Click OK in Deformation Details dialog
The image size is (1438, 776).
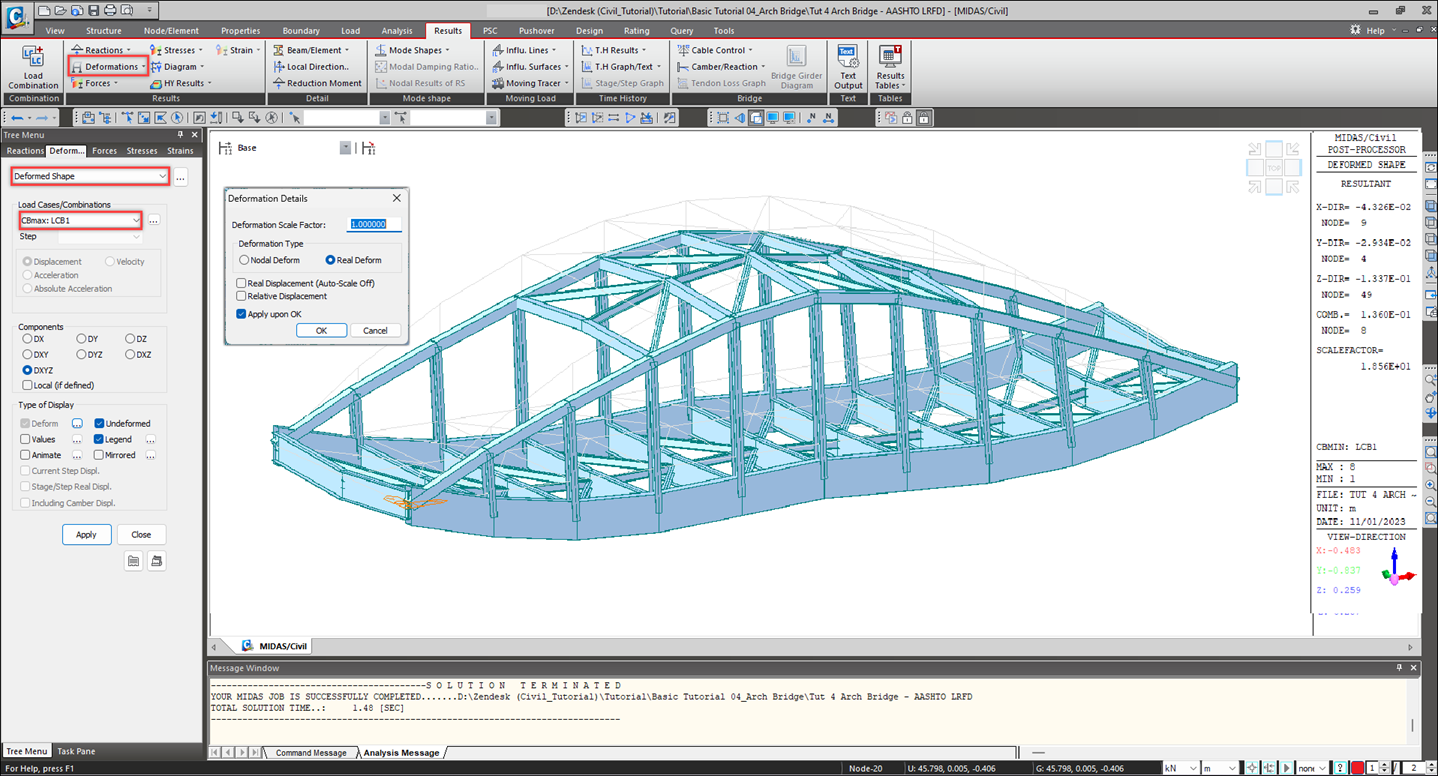[321, 330]
